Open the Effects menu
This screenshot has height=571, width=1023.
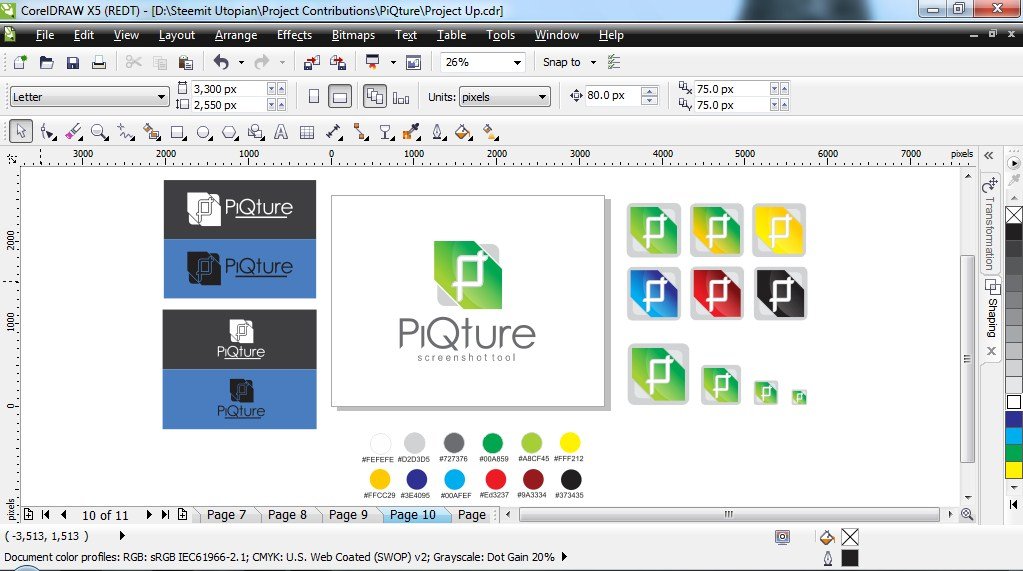pos(294,35)
